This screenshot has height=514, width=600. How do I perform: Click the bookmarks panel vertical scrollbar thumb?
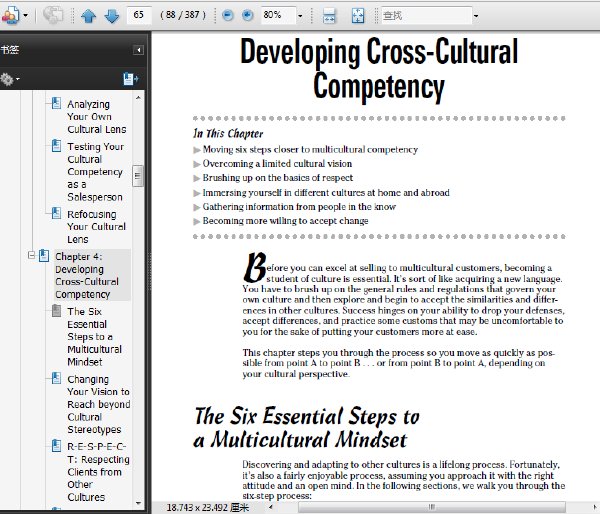pos(138,176)
